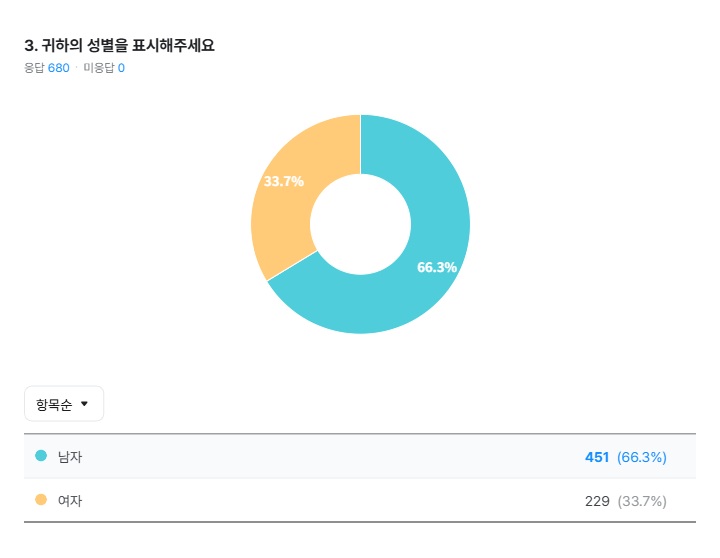This screenshot has height=558, width=720.
Task: Click the 229 count for 여자
Action: (597, 501)
